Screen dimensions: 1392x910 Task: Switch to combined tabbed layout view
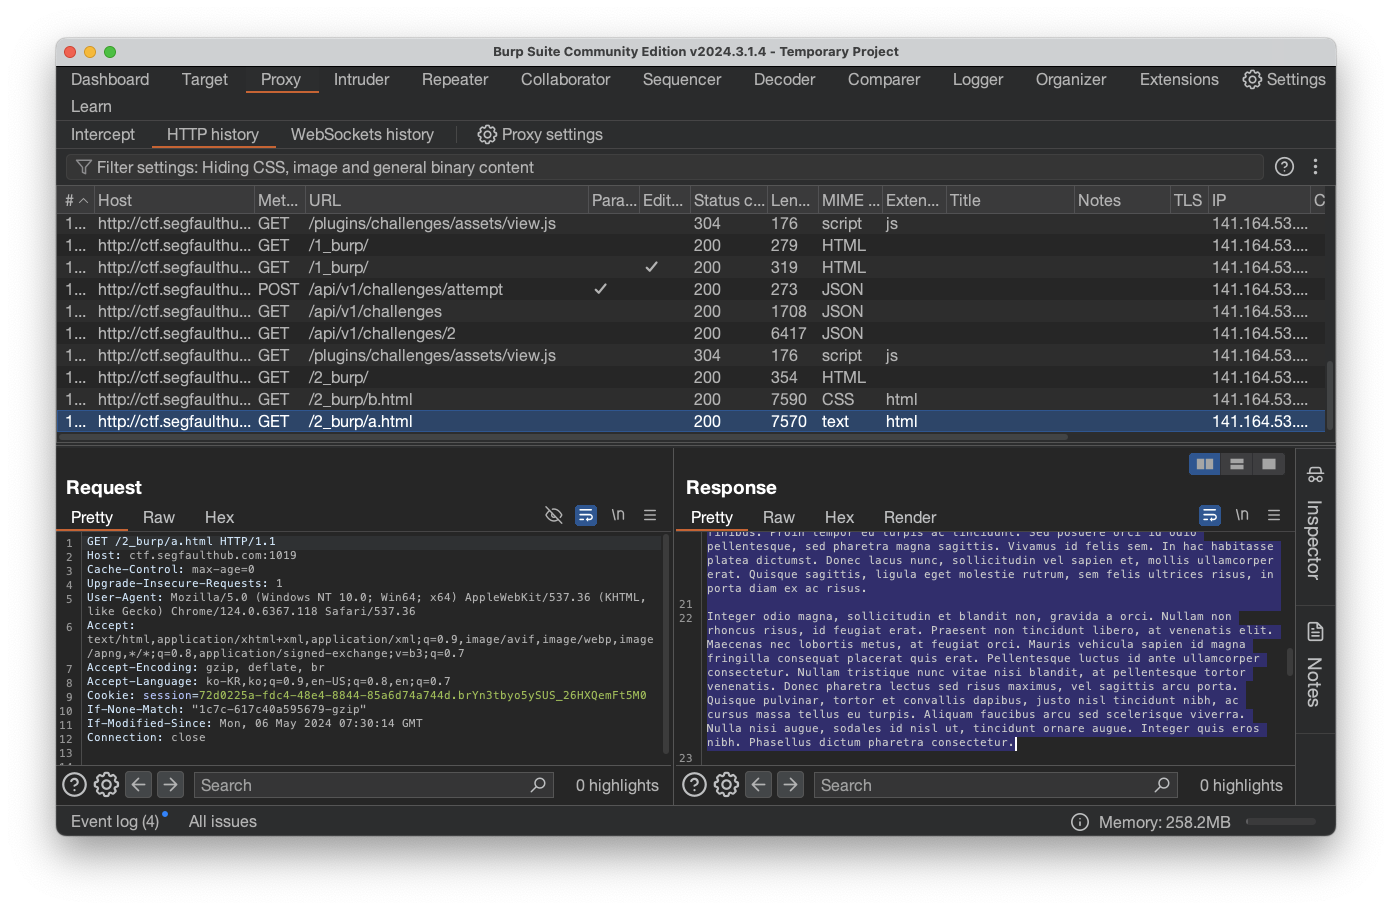click(x=1269, y=464)
